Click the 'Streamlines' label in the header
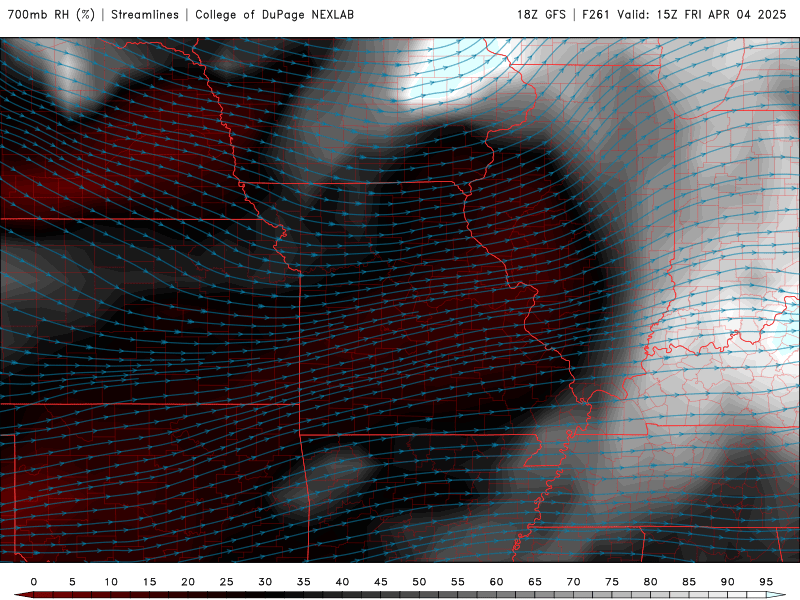Viewport: 800px width, 600px height. point(145,15)
